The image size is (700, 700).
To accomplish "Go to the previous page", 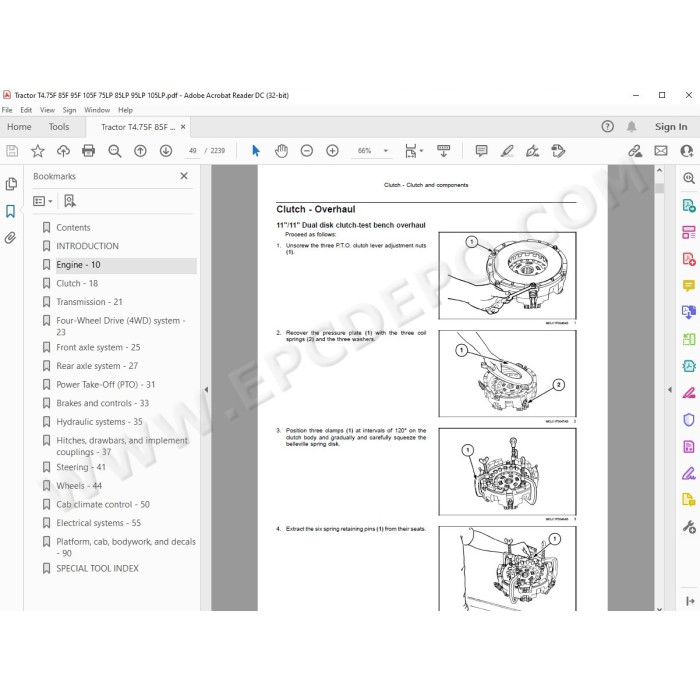I will (x=140, y=151).
